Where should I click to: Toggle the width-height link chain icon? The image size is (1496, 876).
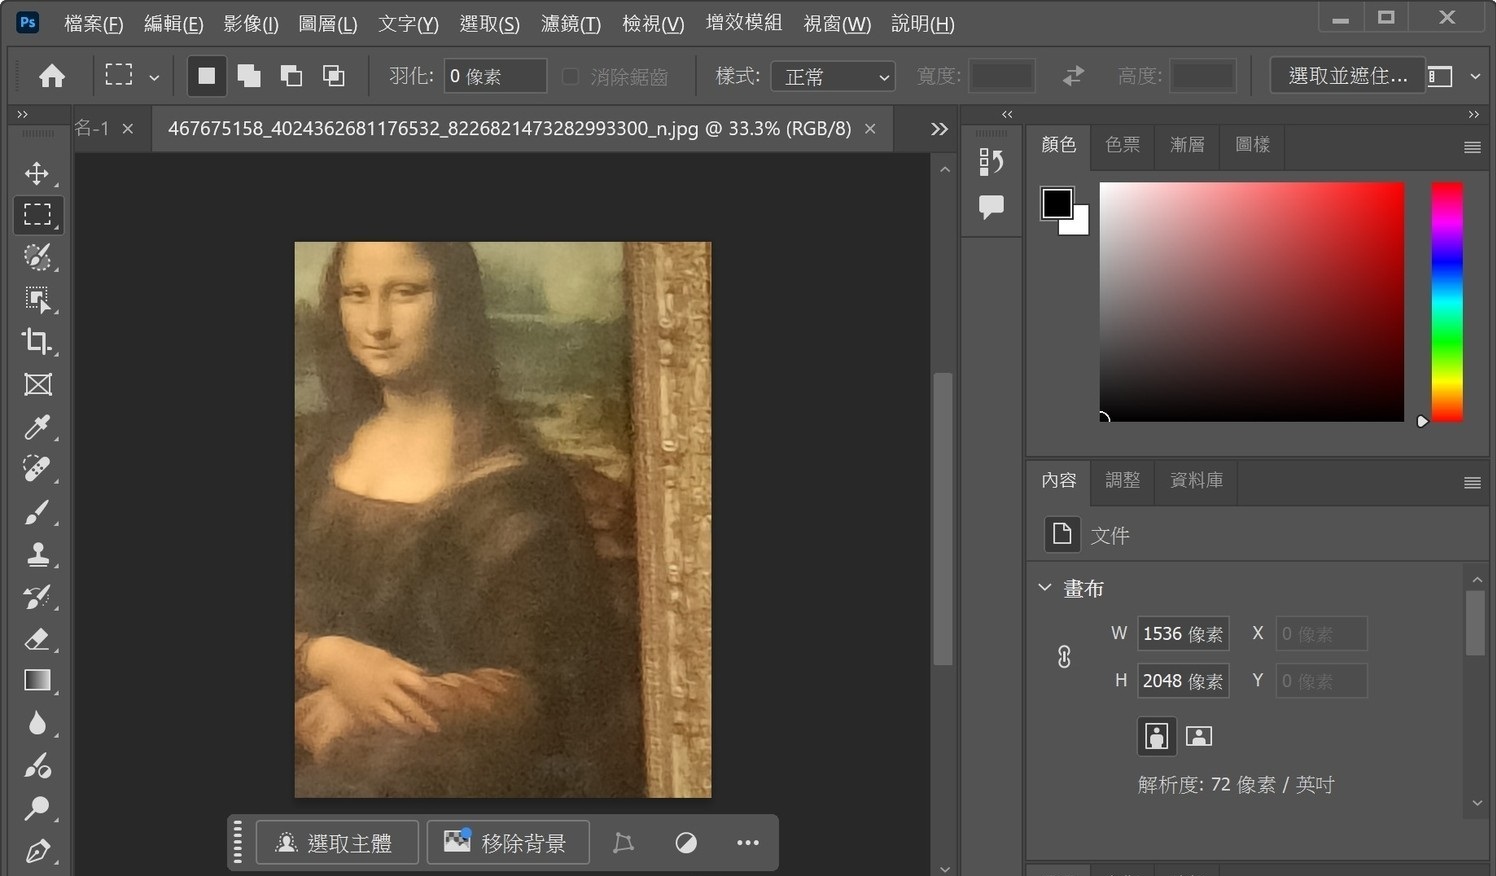coord(1064,657)
